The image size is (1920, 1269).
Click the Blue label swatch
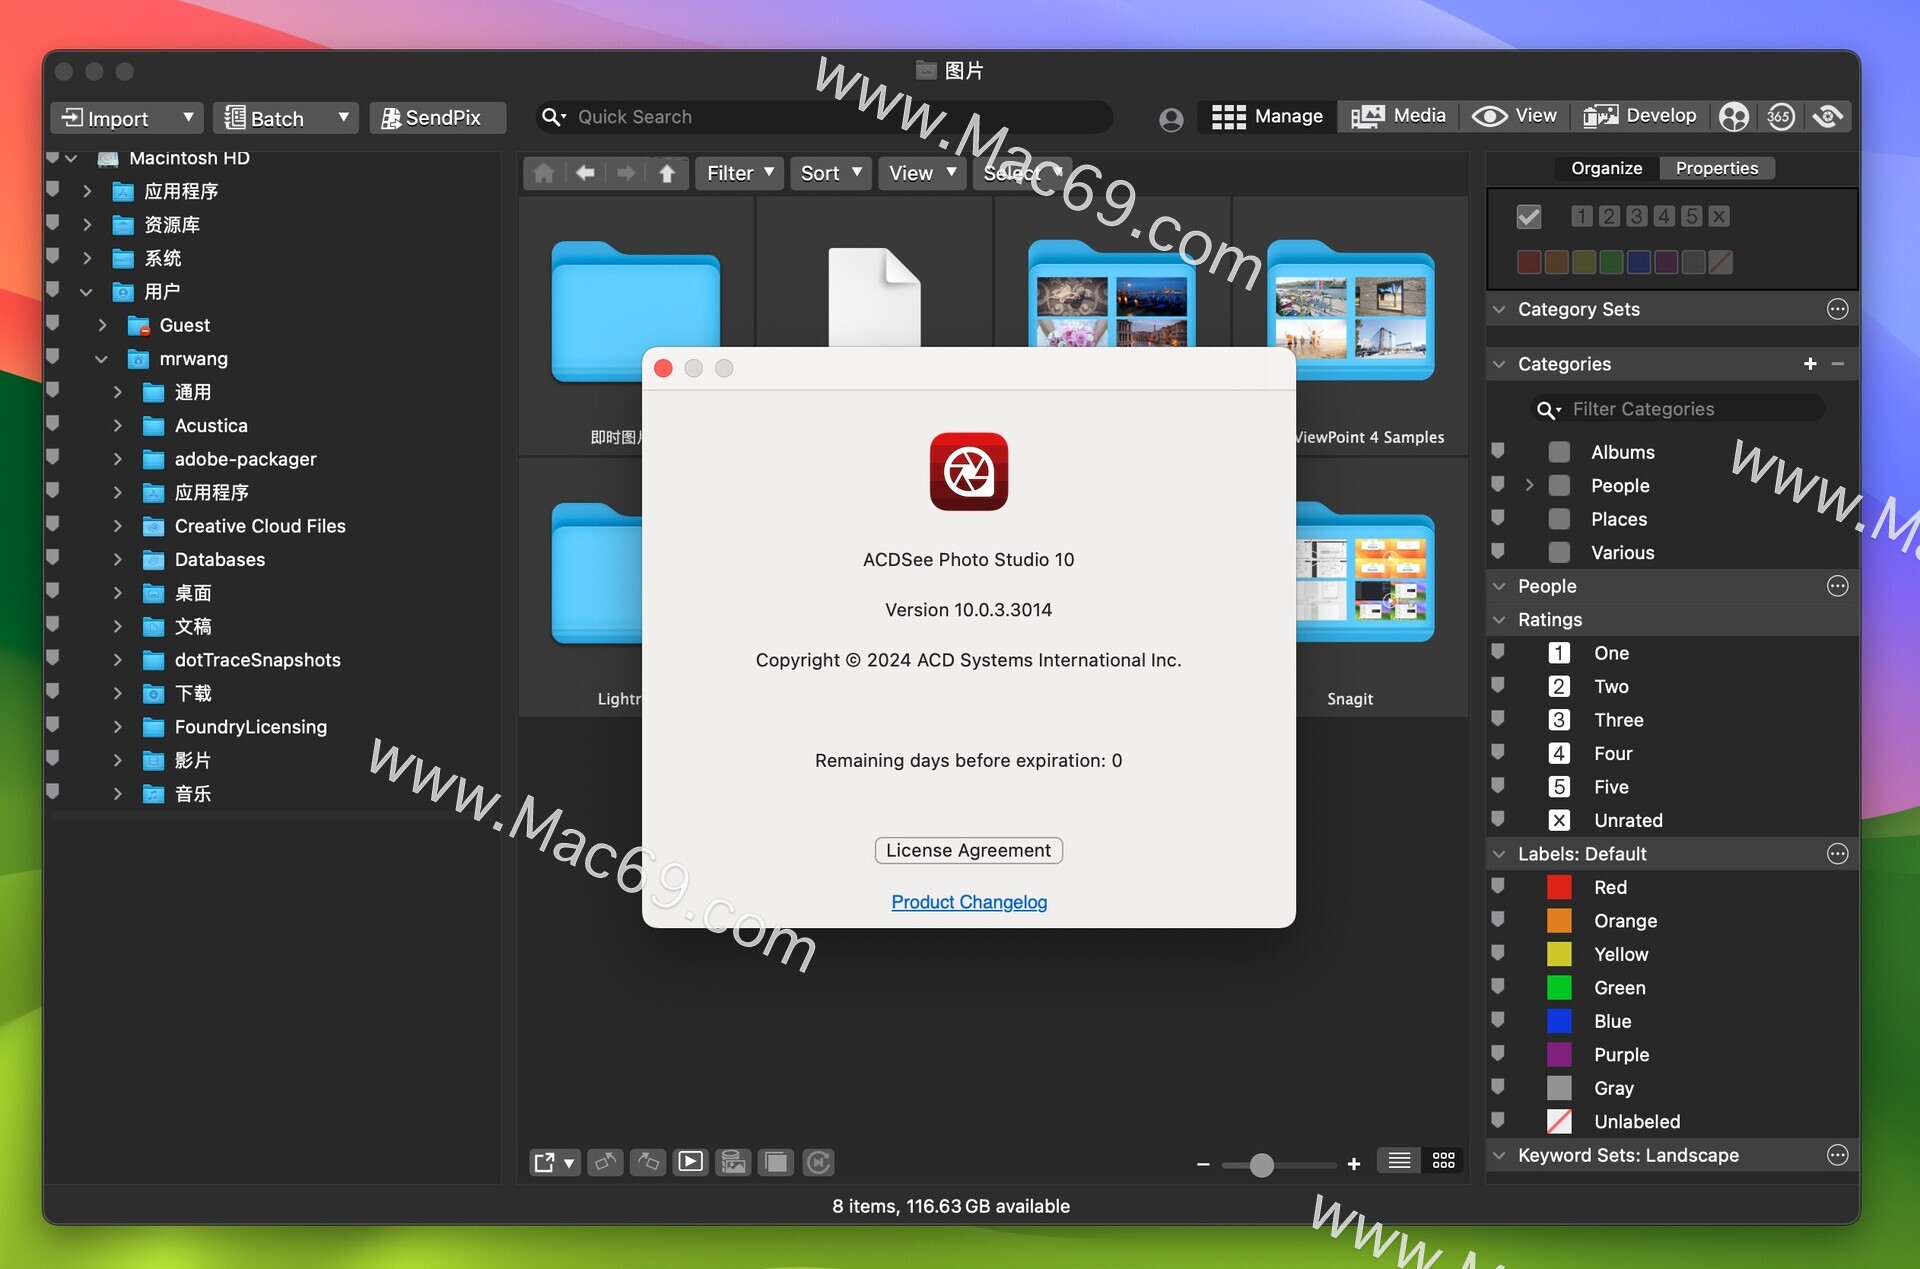click(1559, 1022)
